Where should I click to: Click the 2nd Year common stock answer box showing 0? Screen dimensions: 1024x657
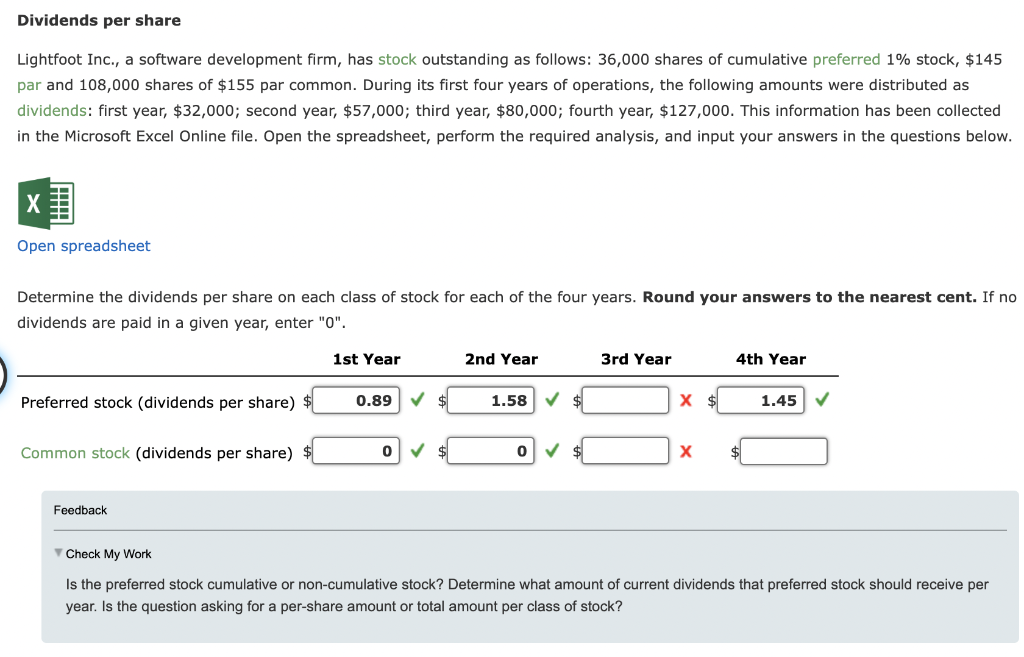[x=490, y=450]
